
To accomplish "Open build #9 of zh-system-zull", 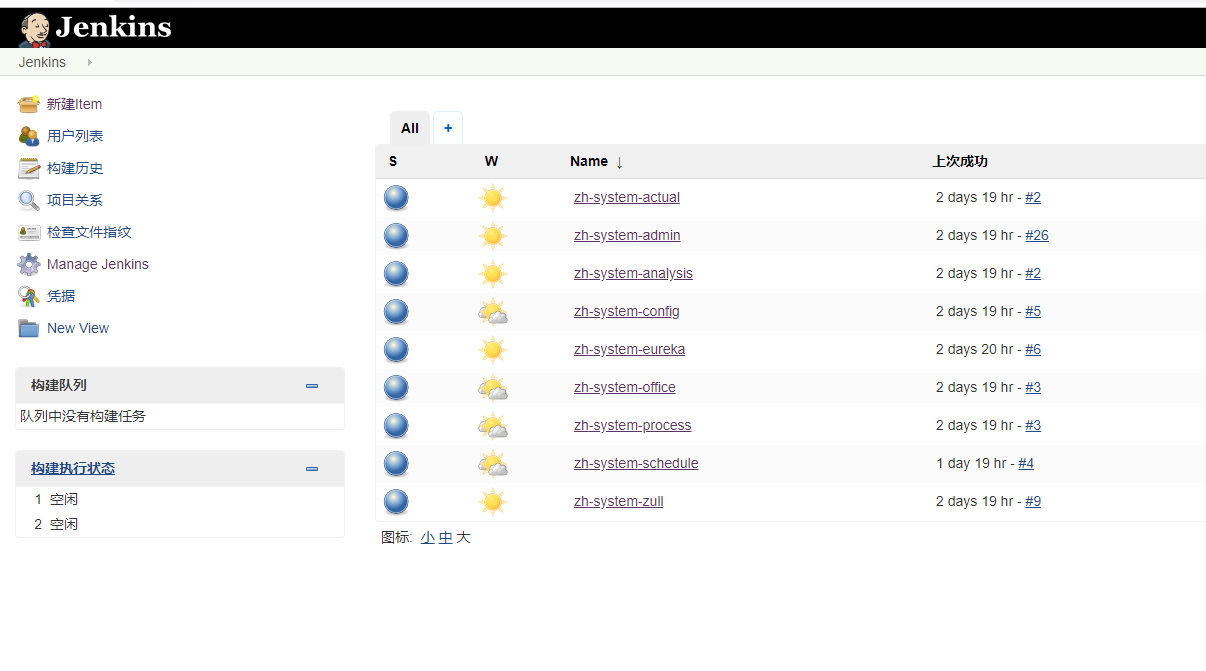I will (1033, 501).
